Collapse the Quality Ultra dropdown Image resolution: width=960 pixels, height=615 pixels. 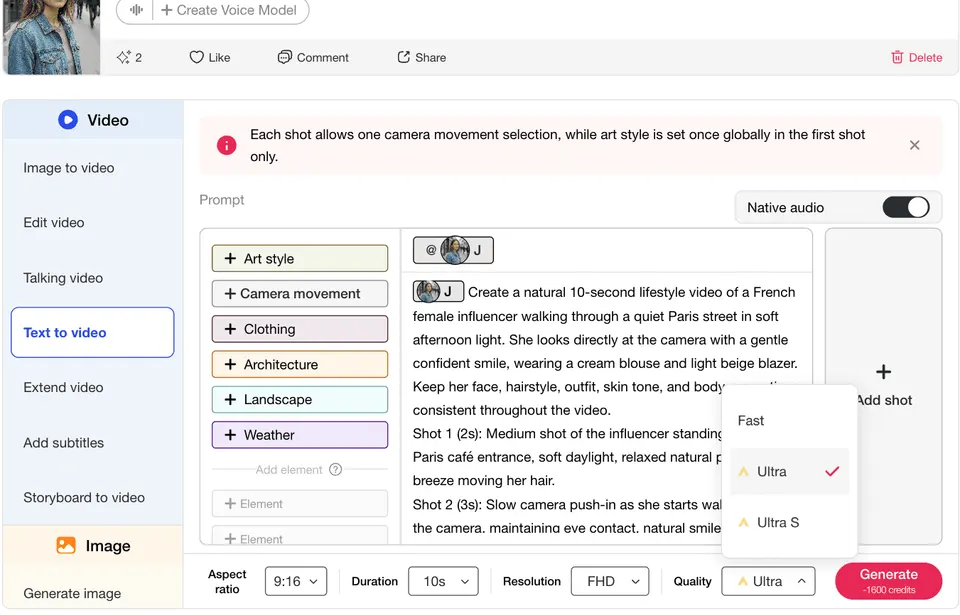click(x=768, y=581)
